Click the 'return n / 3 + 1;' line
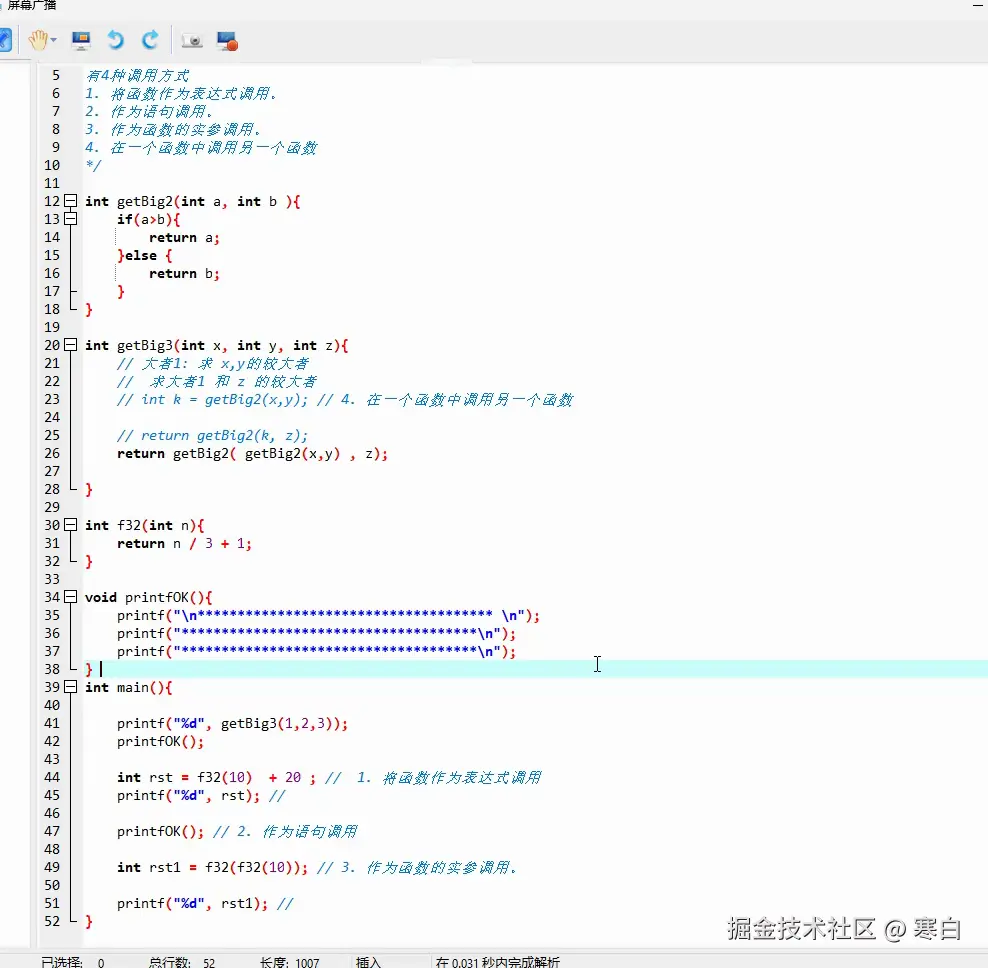 184,543
